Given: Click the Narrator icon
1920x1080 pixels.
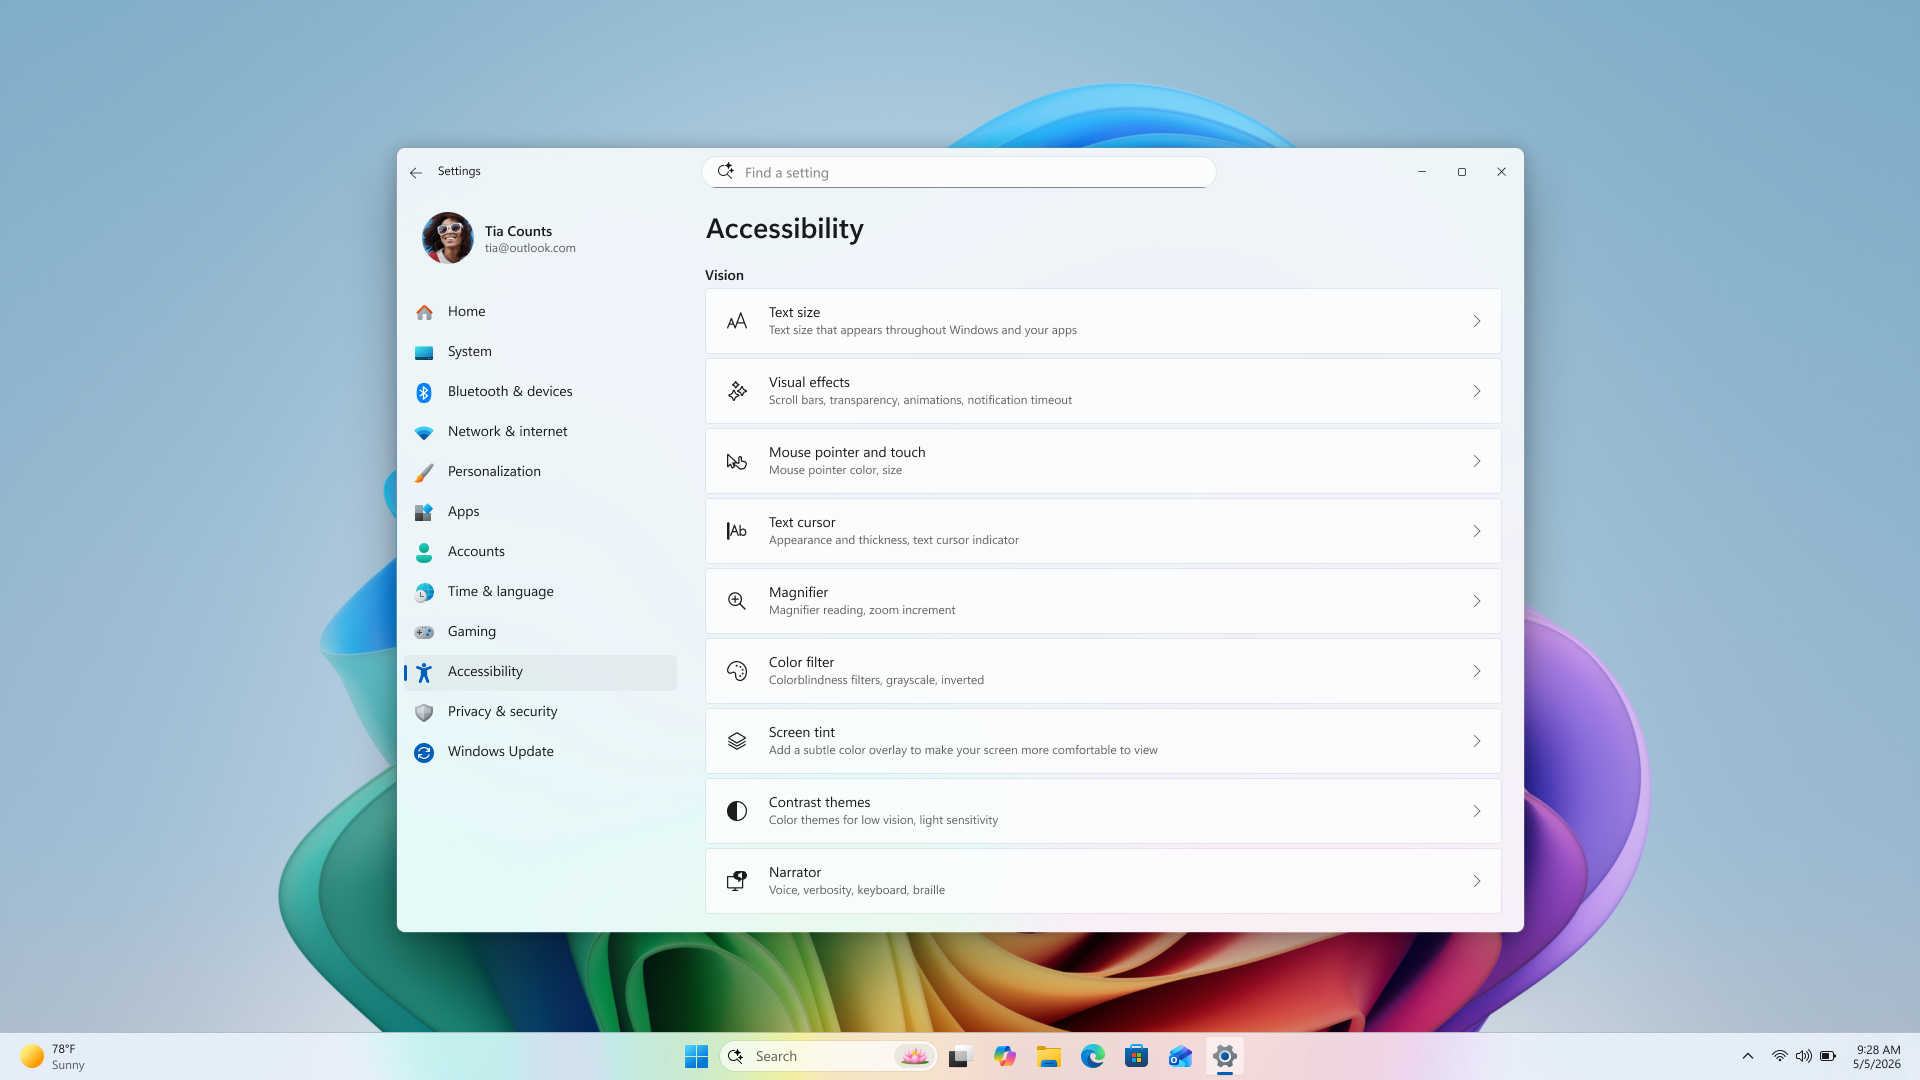Looking at the screenshot, I should 737,881.
